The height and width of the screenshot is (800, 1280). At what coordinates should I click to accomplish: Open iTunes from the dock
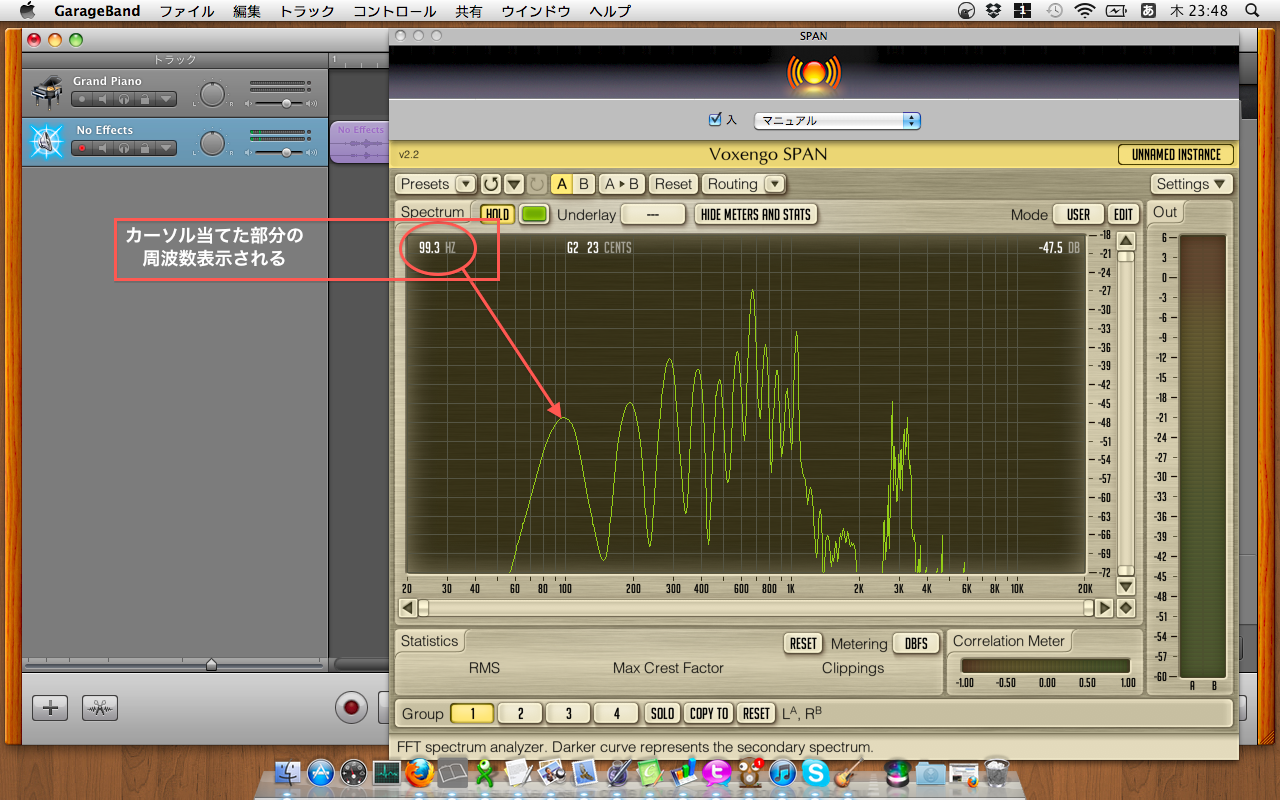782,772
